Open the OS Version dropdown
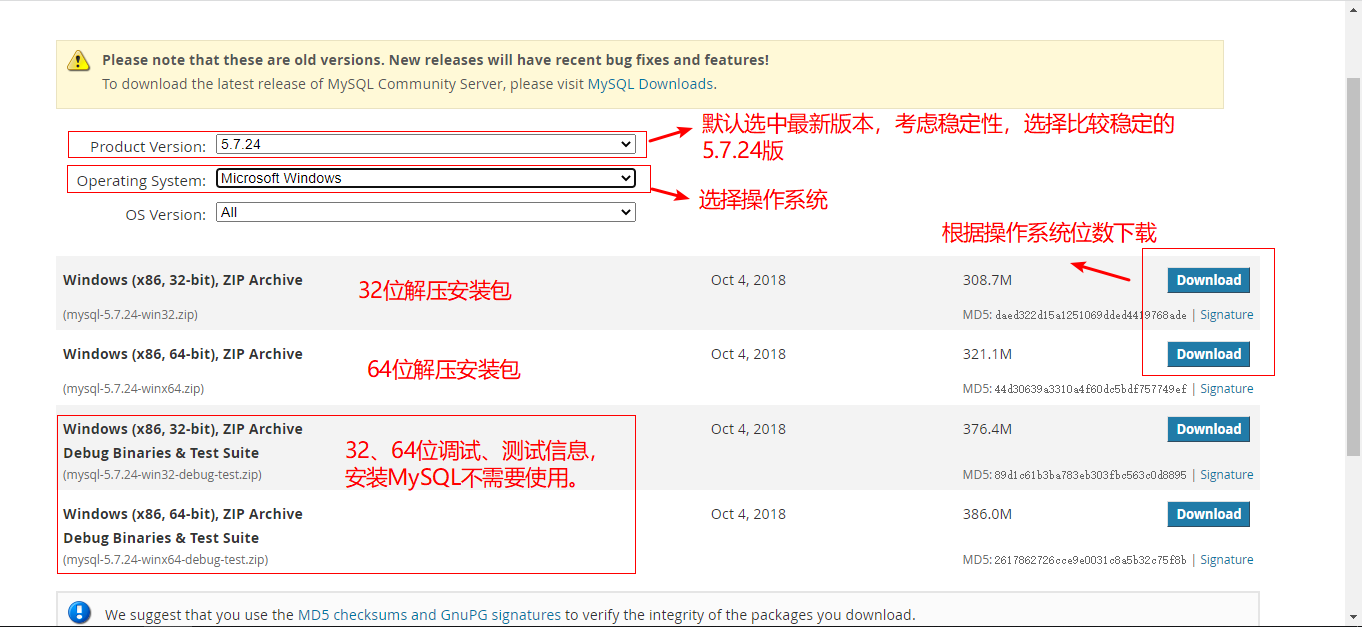 (x=426, y=212)
